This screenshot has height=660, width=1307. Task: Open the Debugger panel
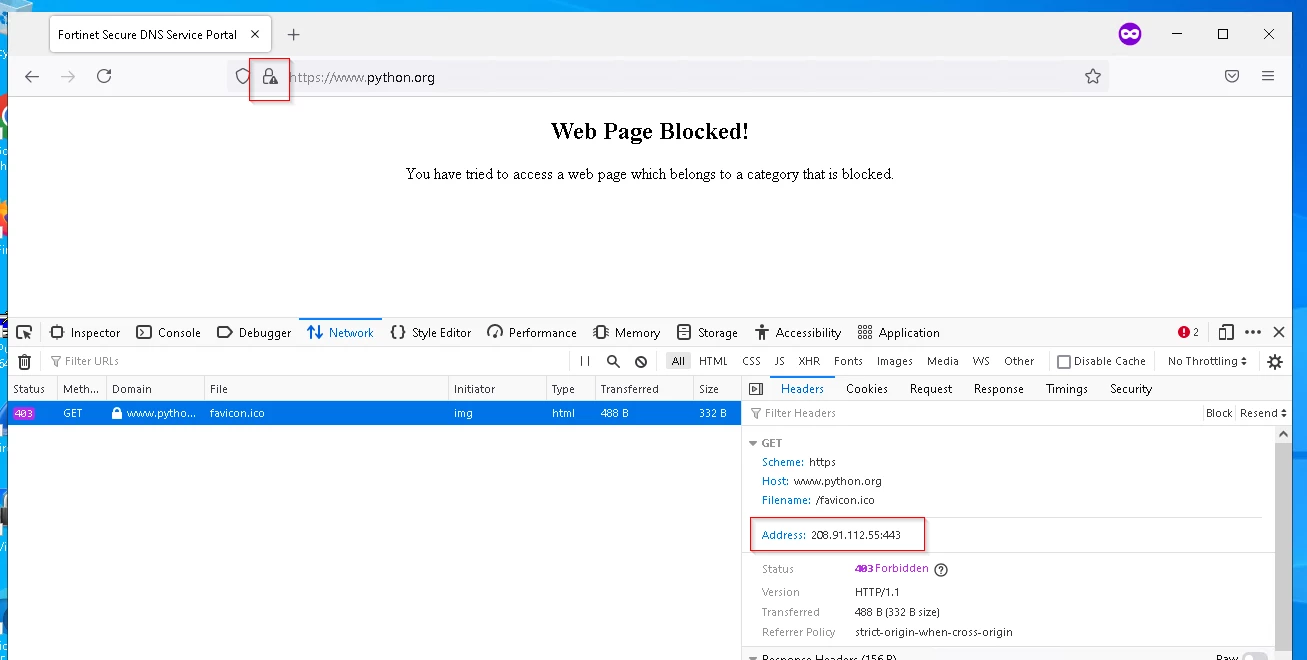254,333
